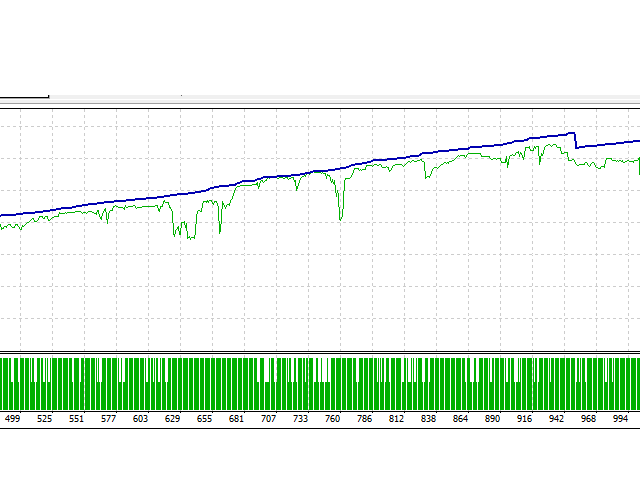This screenshot has height=480, width=640.
Task: Click the x-axis label 890
Action: pyautogui.click(x=492, y=419)
